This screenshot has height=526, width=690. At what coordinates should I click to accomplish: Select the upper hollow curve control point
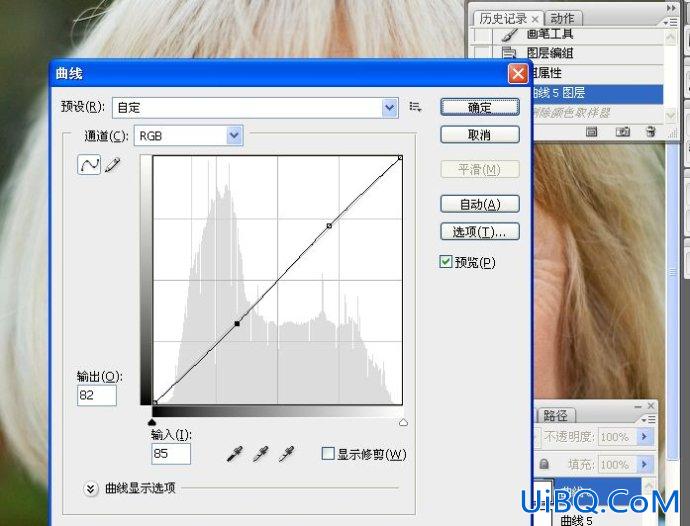pos(329,226)
